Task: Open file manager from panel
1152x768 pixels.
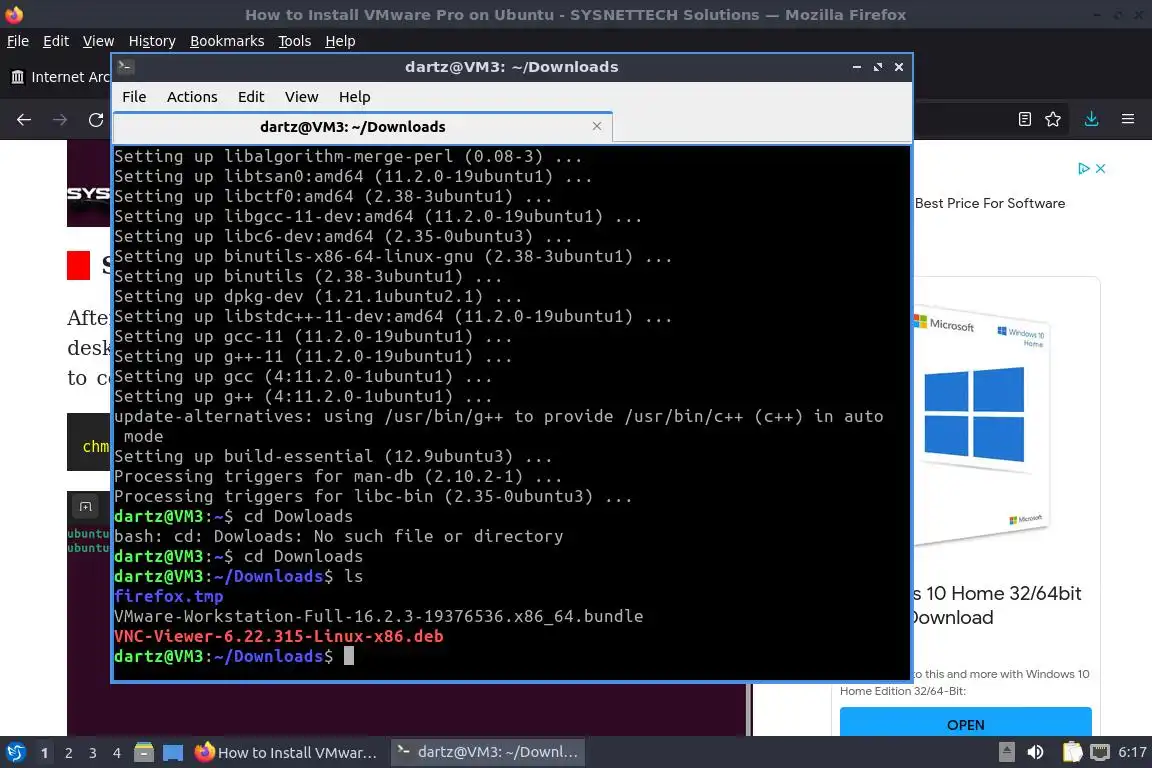Action: click(x=144, y=752)
